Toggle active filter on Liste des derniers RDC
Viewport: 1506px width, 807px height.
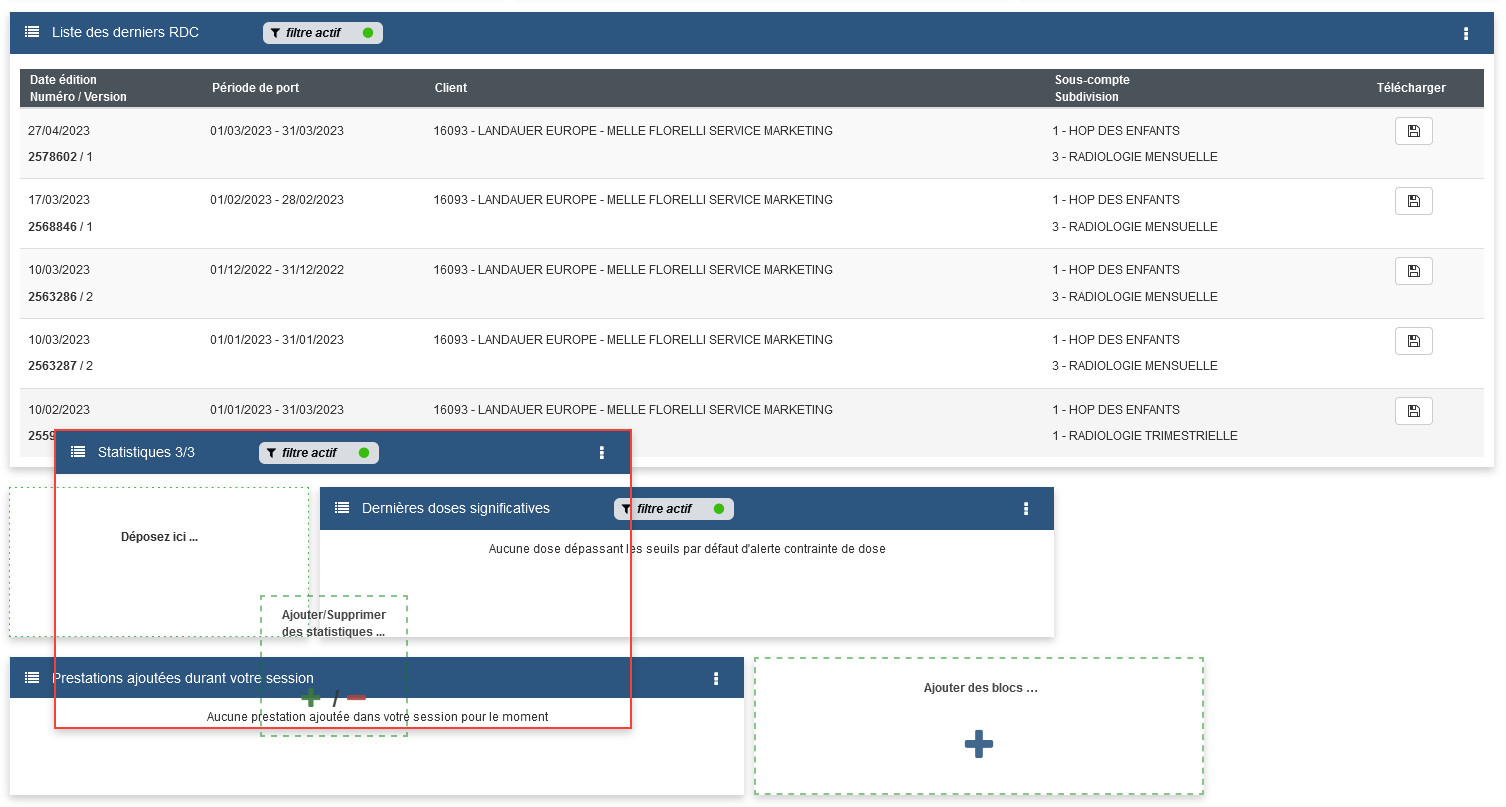322,33
